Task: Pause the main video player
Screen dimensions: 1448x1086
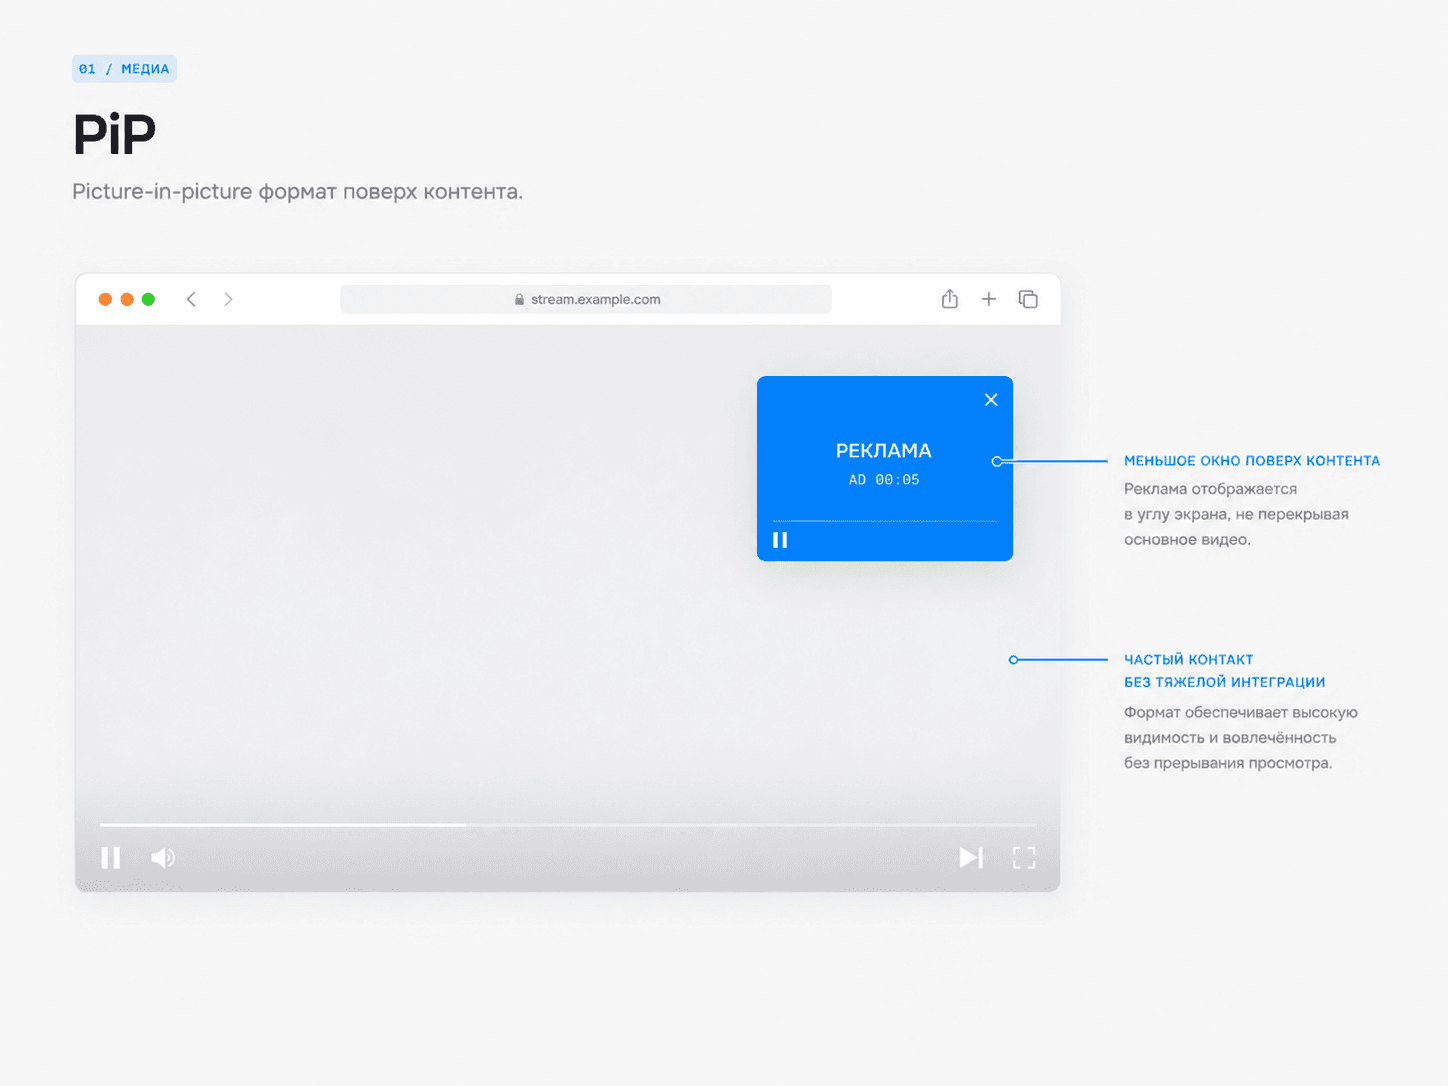Action: (111, 858)
